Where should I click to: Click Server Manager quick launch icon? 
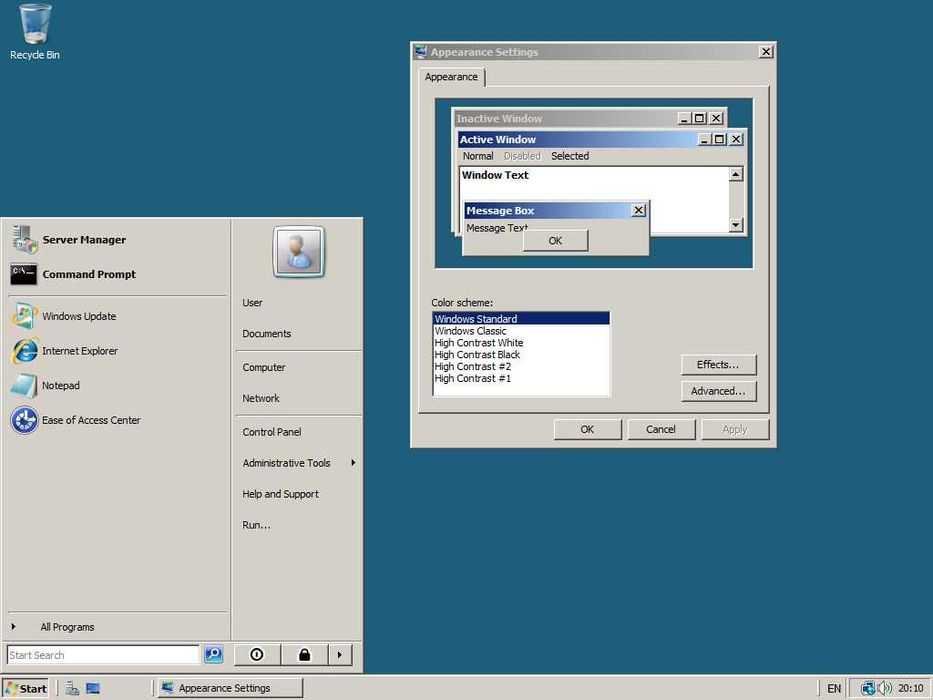[x=73, y=688]
